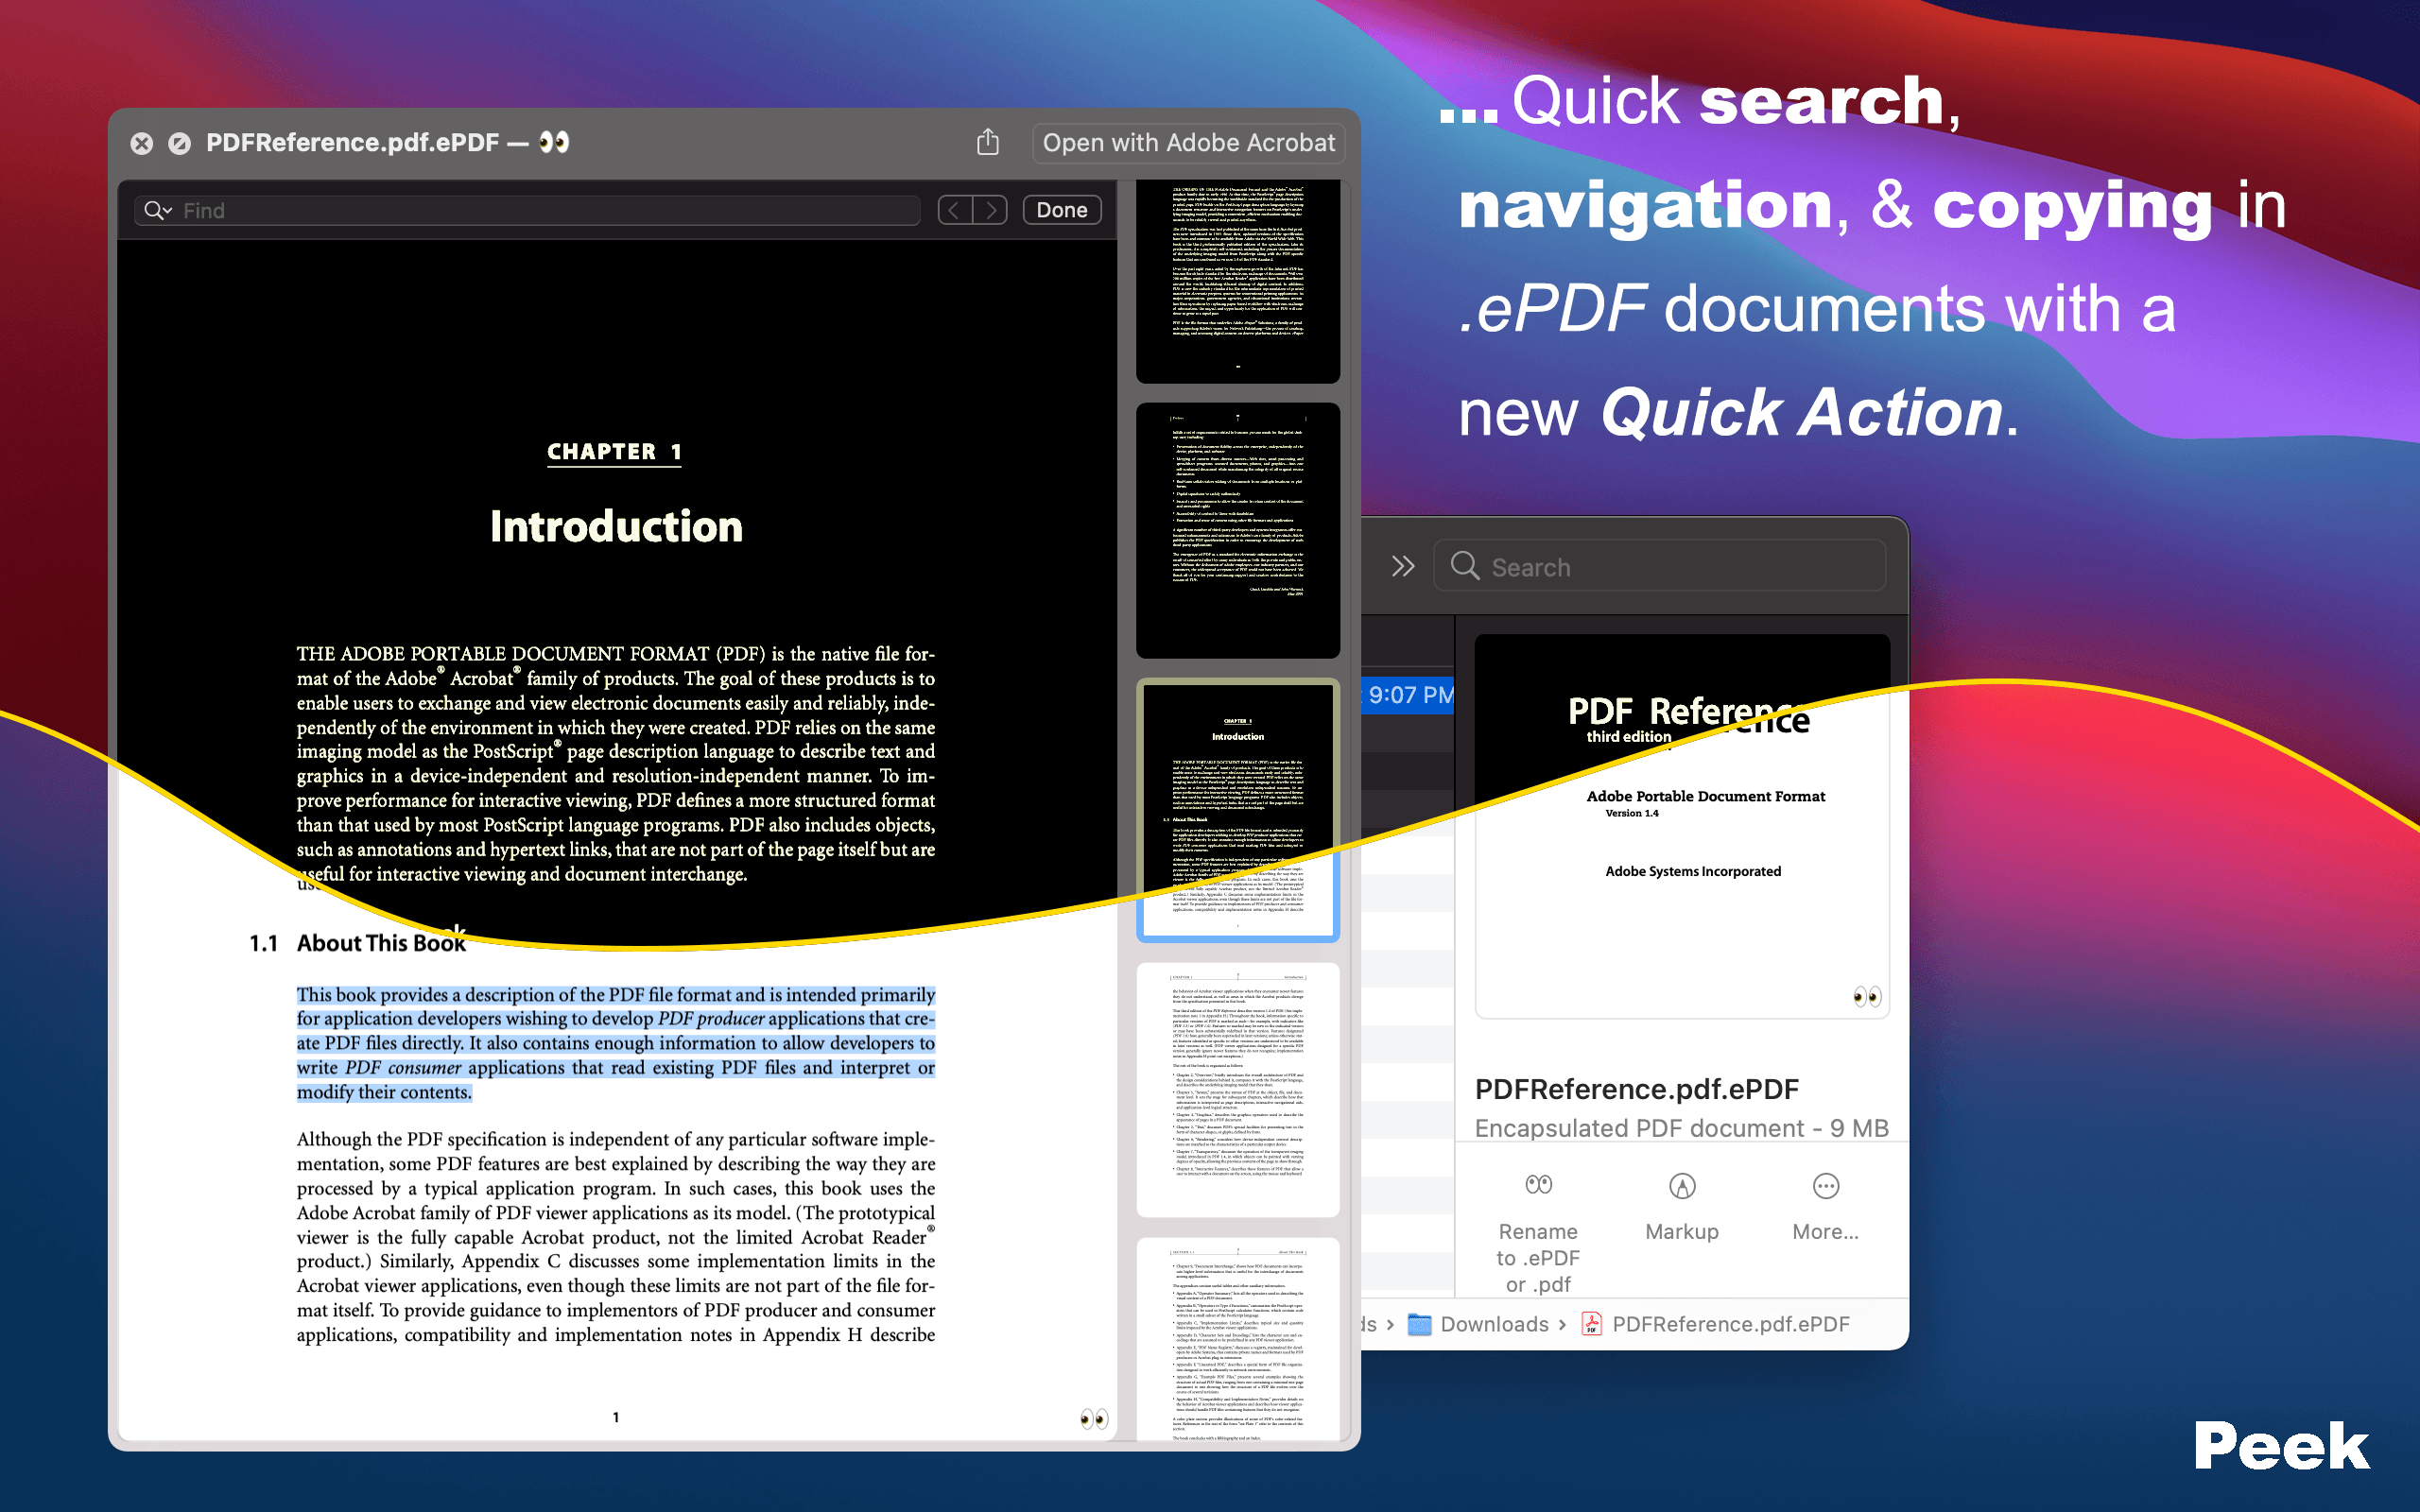Select the last thumbnail listing appendices
Viewport: 2420px width, 1512px height.
click(1238, 1340)
